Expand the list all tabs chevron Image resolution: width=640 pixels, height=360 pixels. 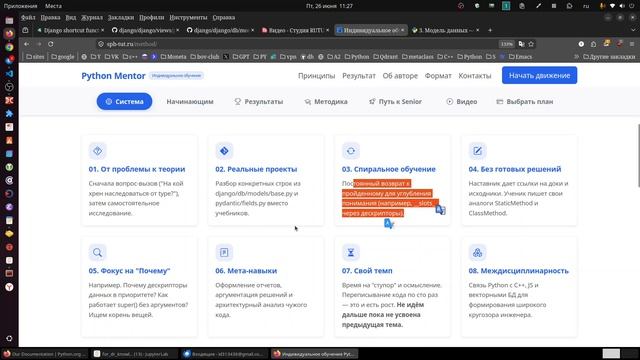pos(633,30)
